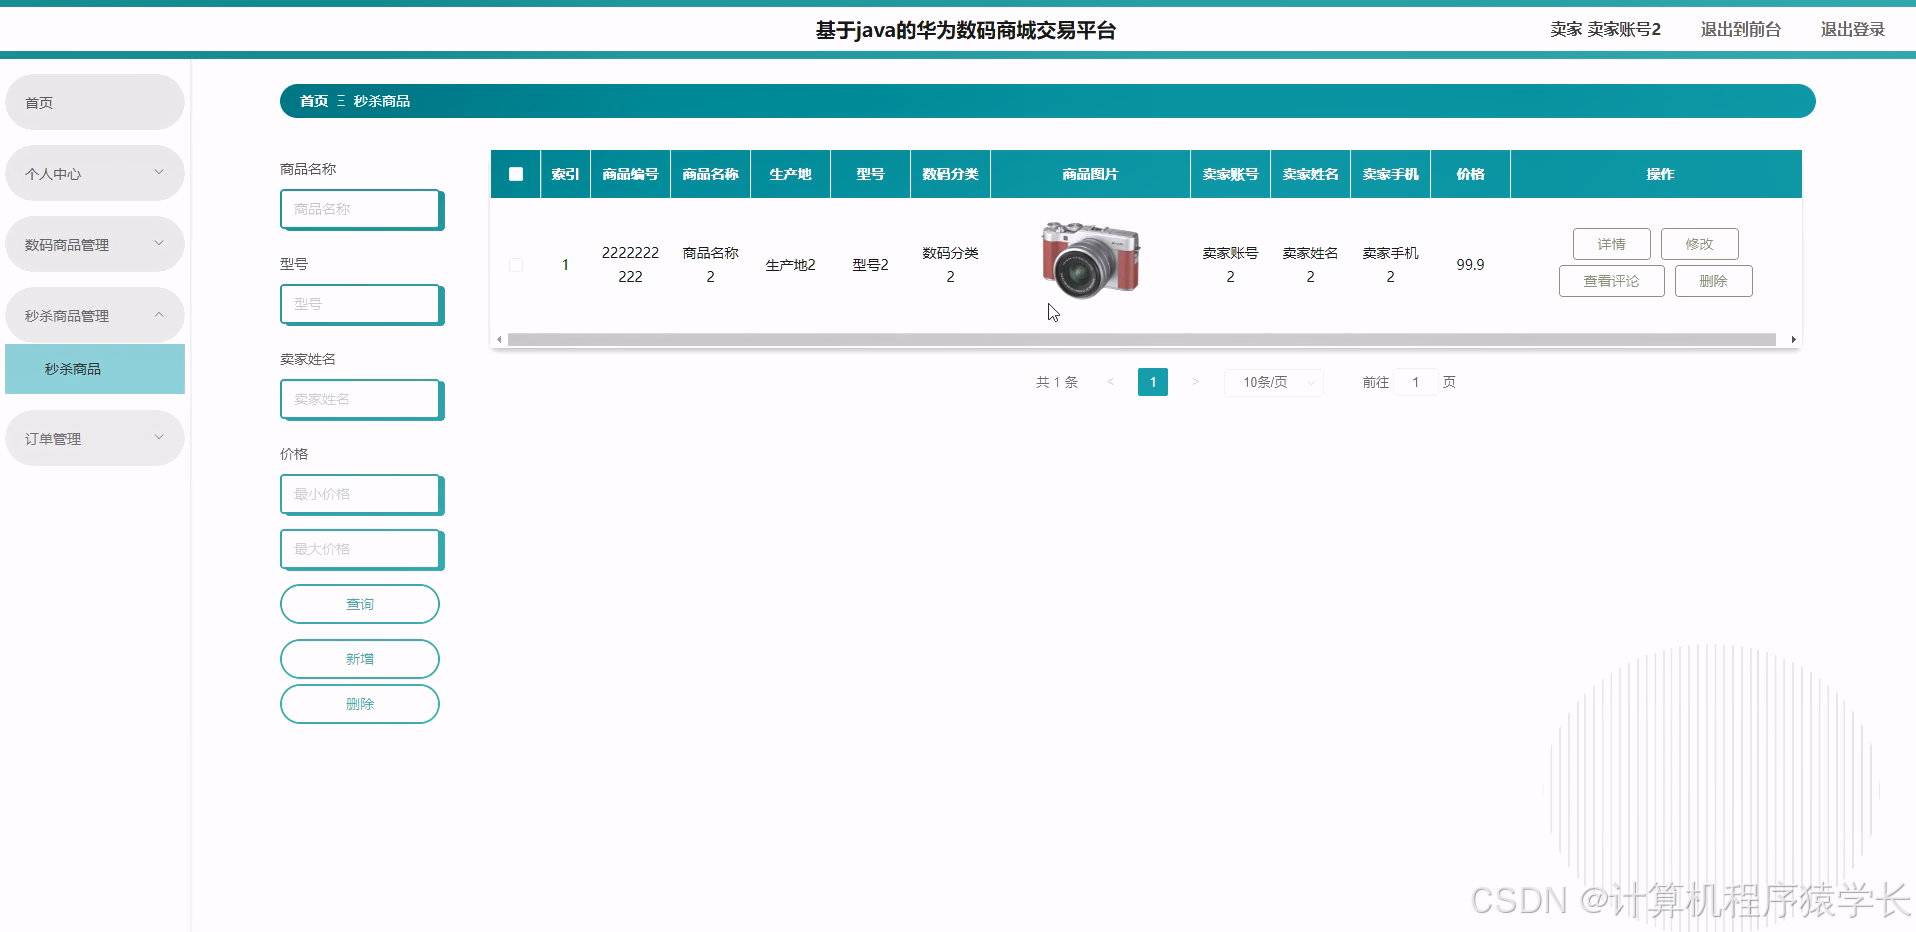The image size is (1916, 932).
Task: Click the 查询 search button
Action: coord(359,603)
